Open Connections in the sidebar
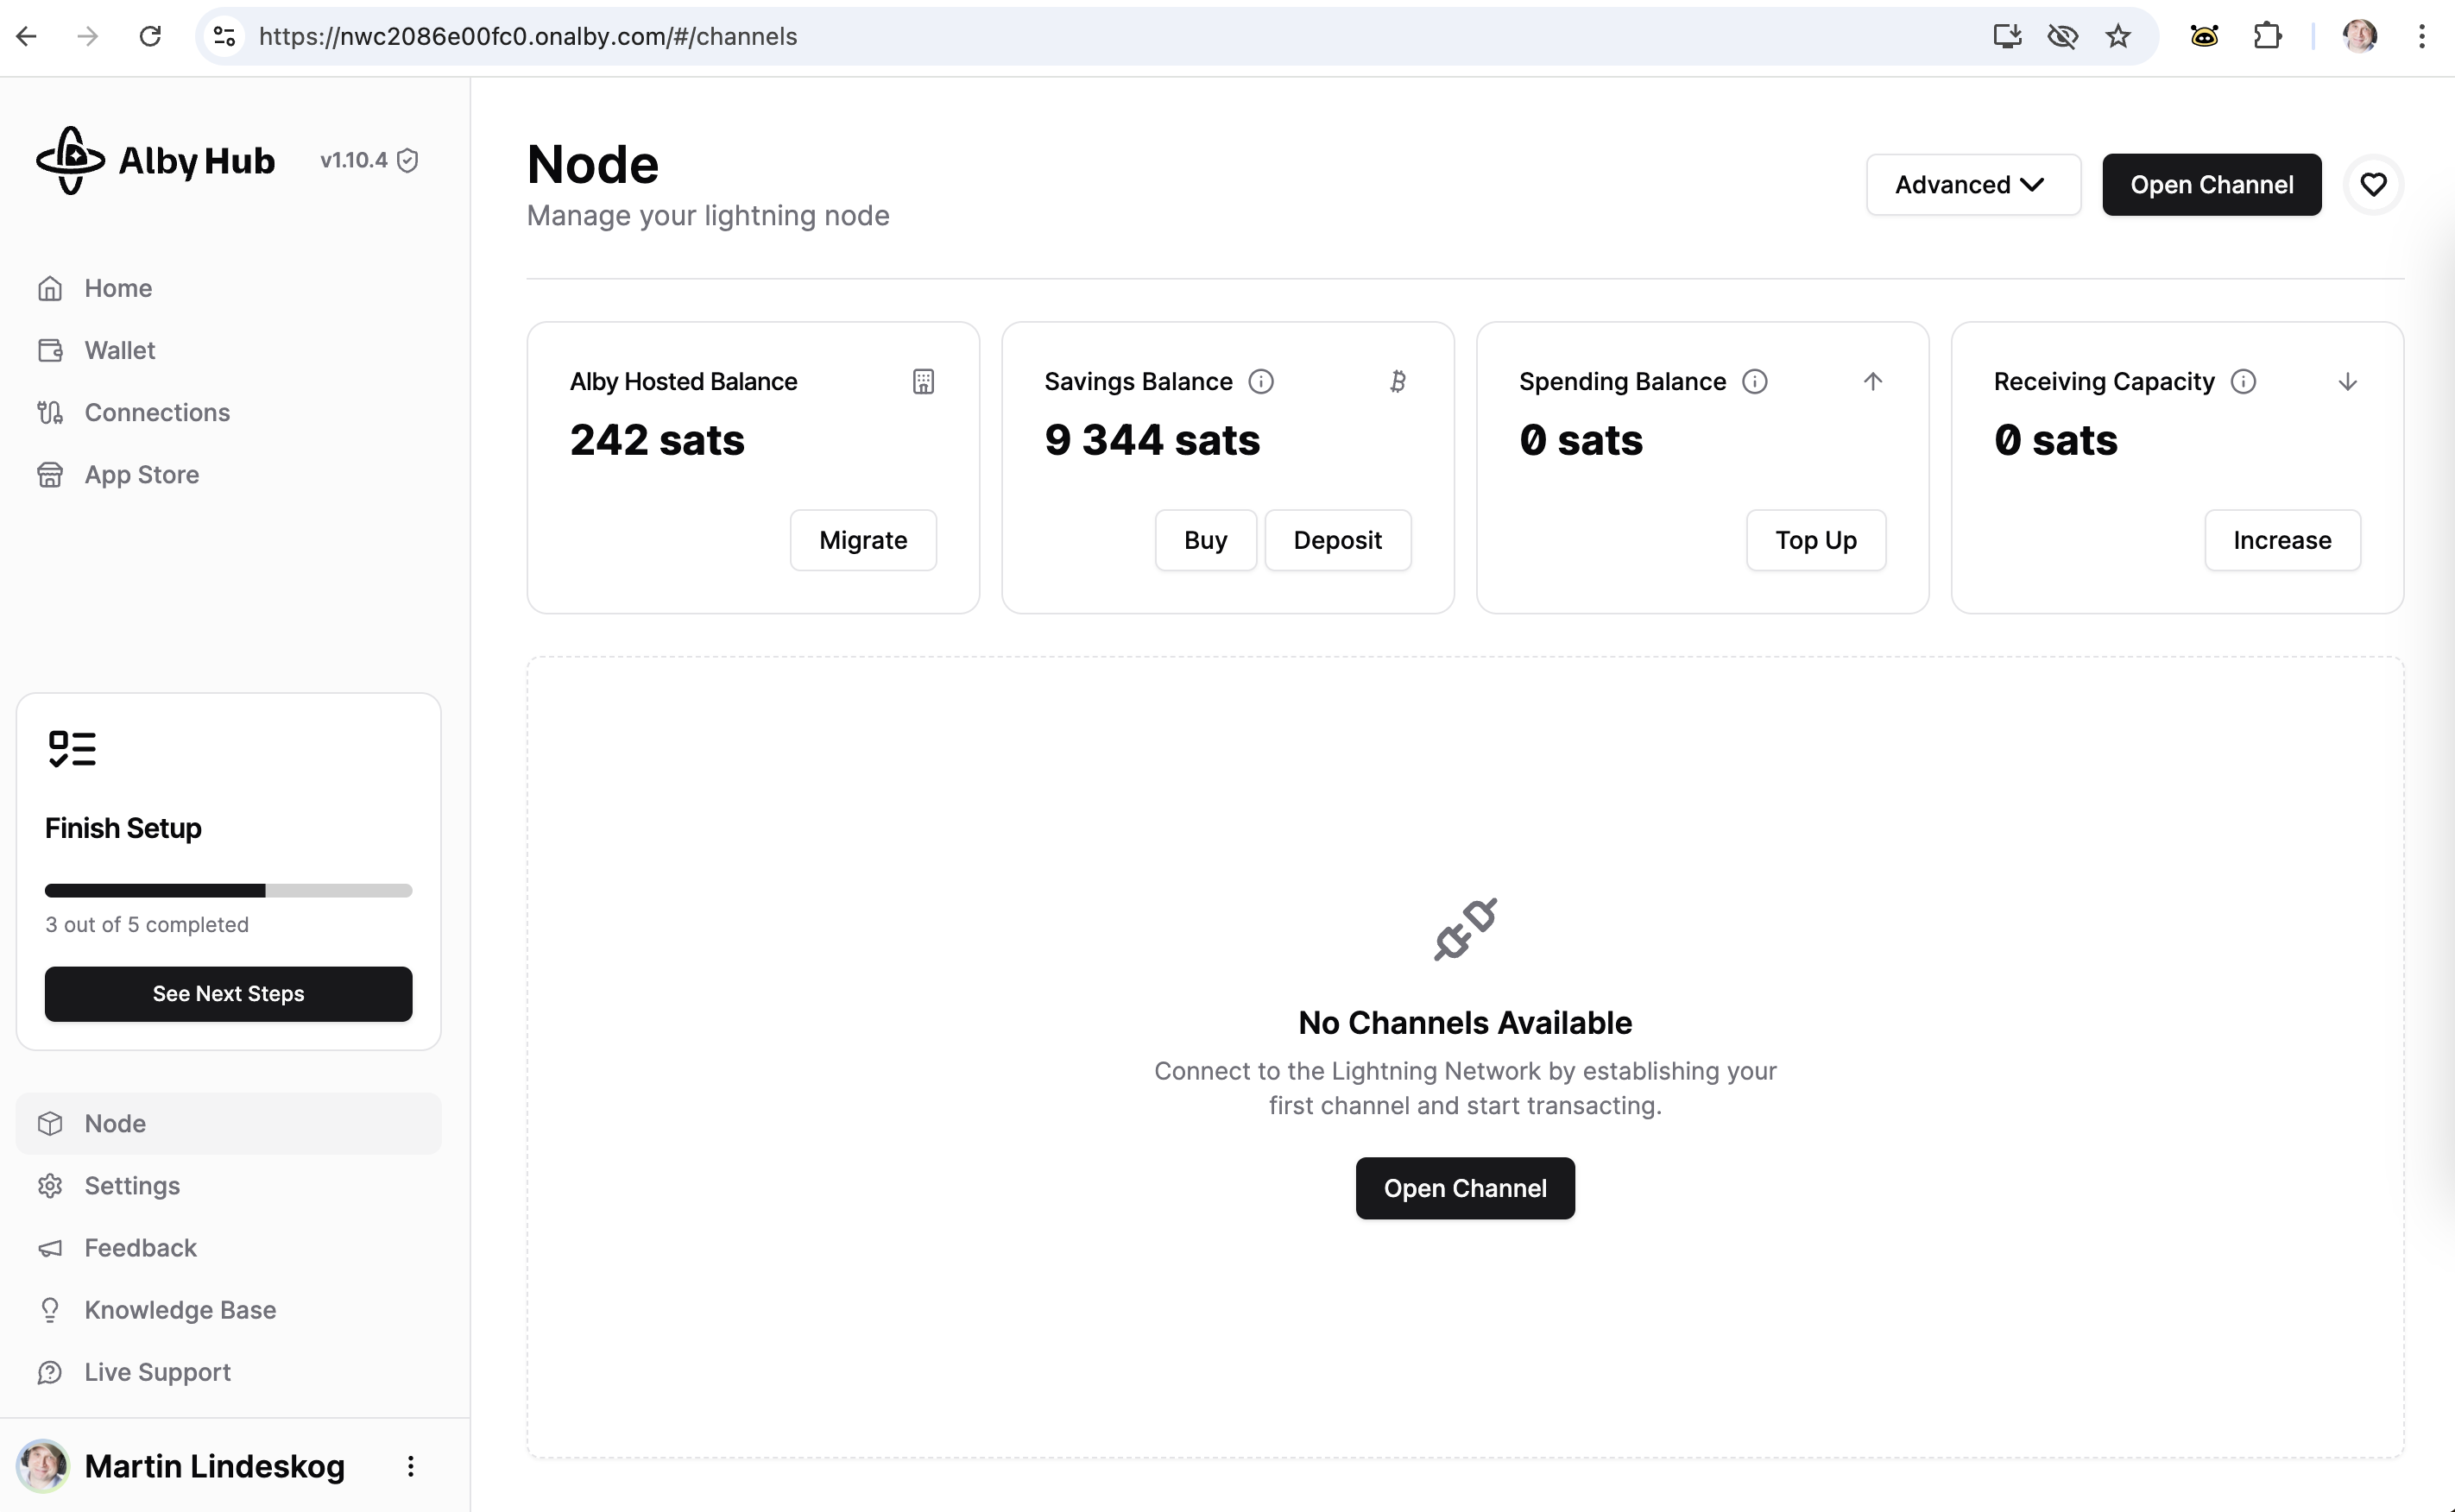 (x=228, y=412)
